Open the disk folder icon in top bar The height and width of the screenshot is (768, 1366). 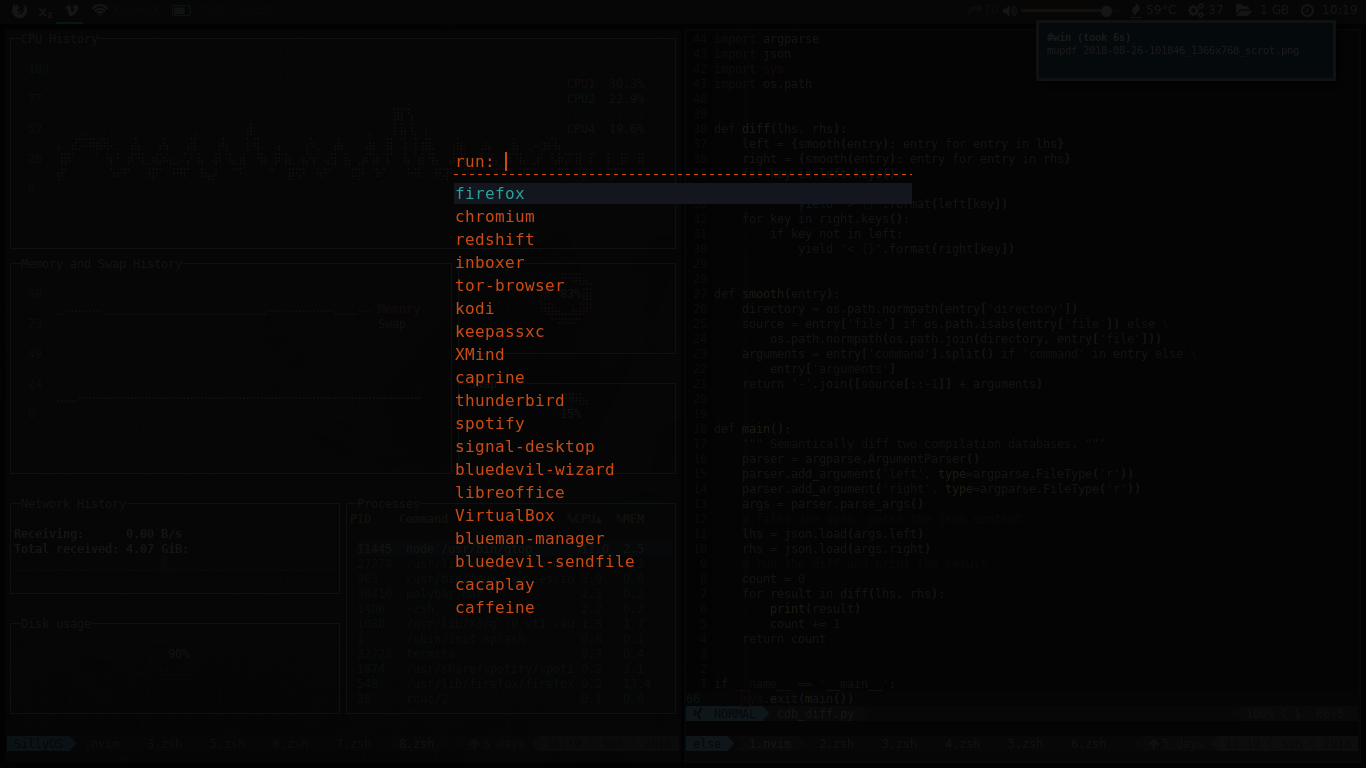[1243, 10]
